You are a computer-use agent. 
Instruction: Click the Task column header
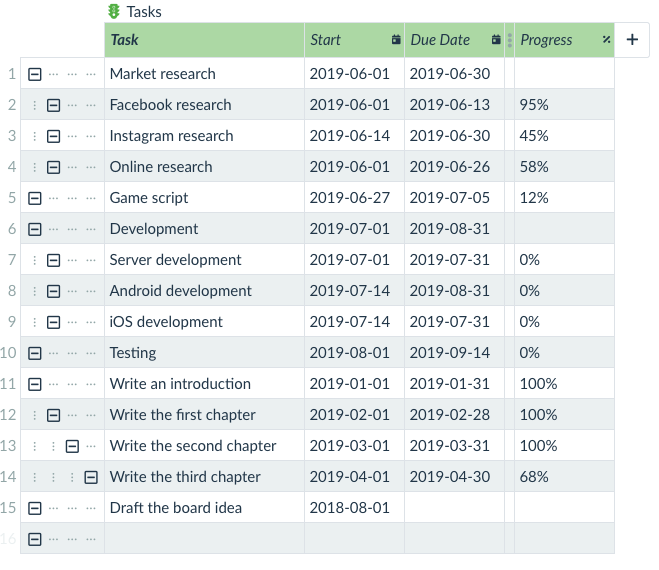click(204, 40)
